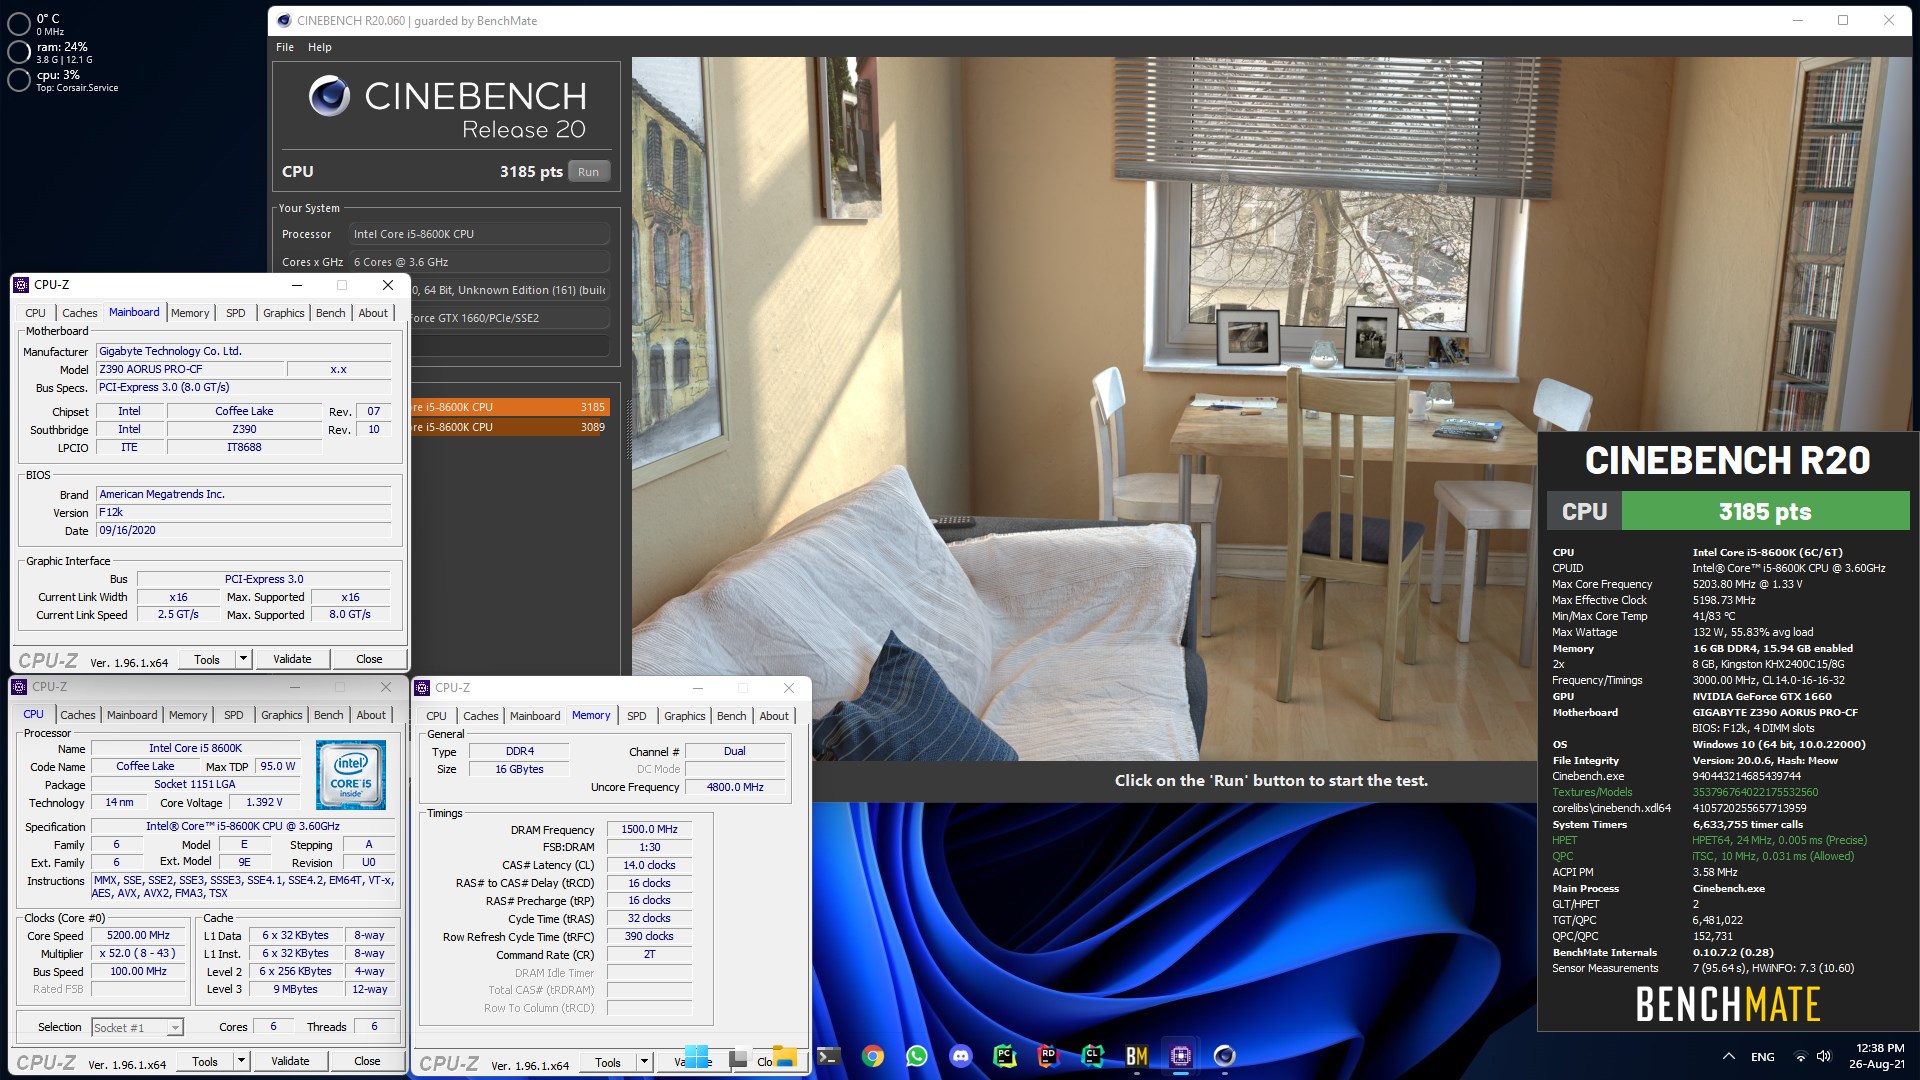
Task: Click the Cores x GHz field in Cinebench
Action: [479, 262]
